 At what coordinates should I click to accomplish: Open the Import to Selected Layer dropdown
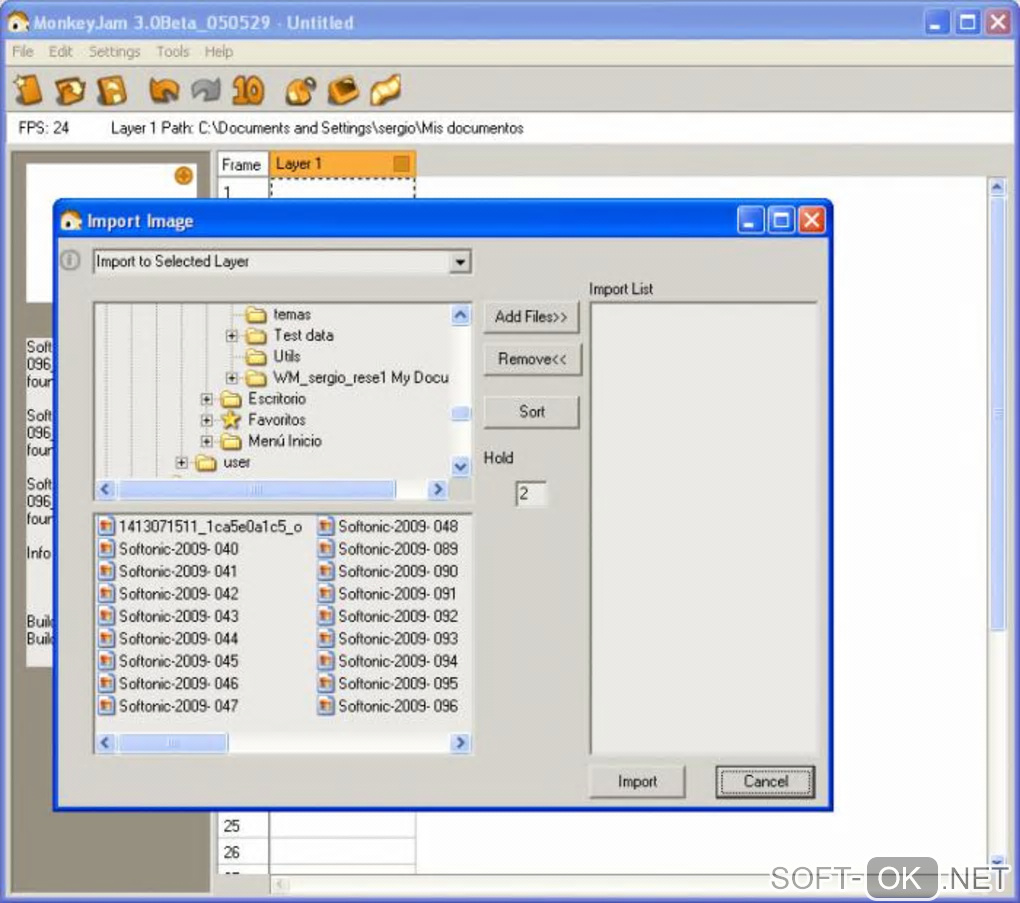(460, 262)
